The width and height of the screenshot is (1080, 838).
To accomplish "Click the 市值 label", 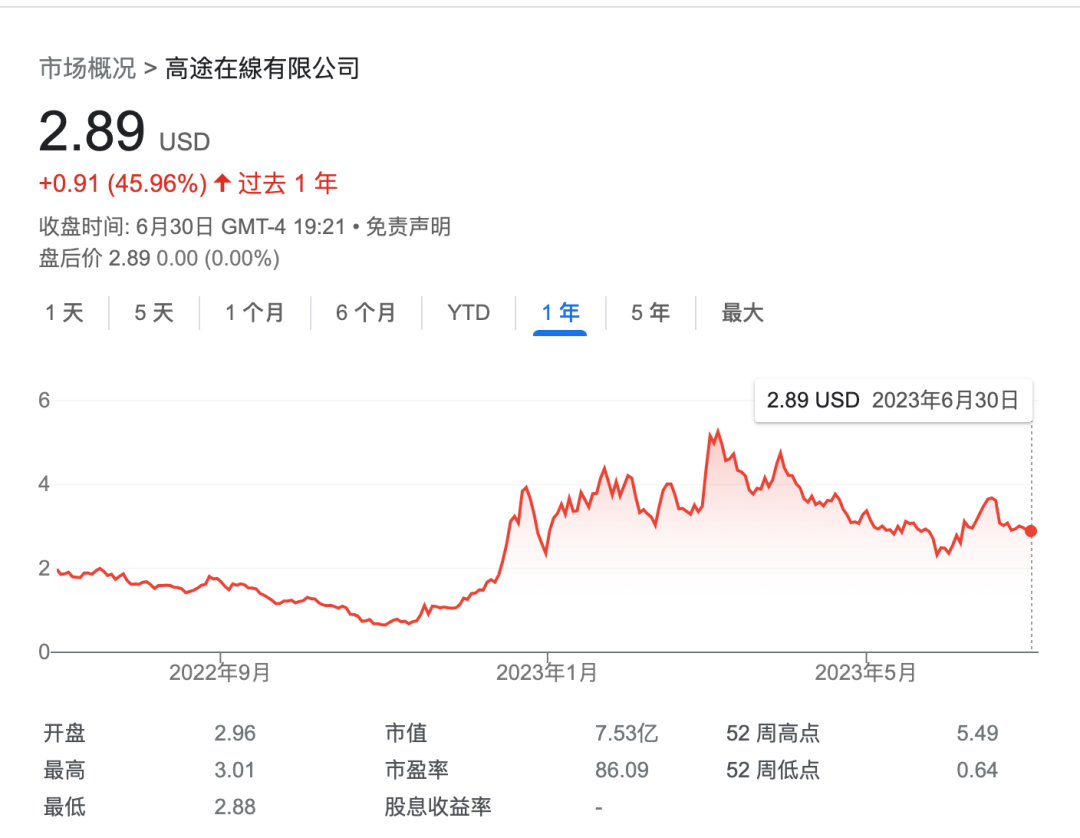I will coord(406,733).
